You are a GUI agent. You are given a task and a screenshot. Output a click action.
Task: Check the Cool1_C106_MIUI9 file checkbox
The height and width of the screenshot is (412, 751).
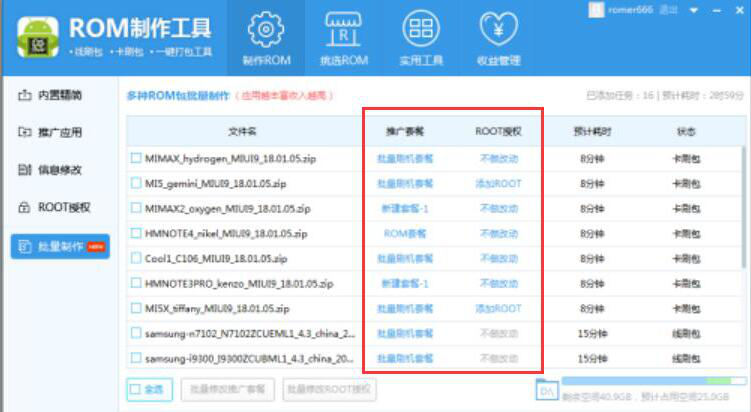pos(136,258)
